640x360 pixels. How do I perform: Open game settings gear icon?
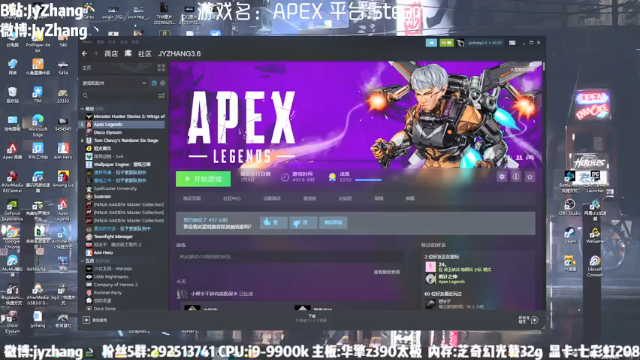502,177
